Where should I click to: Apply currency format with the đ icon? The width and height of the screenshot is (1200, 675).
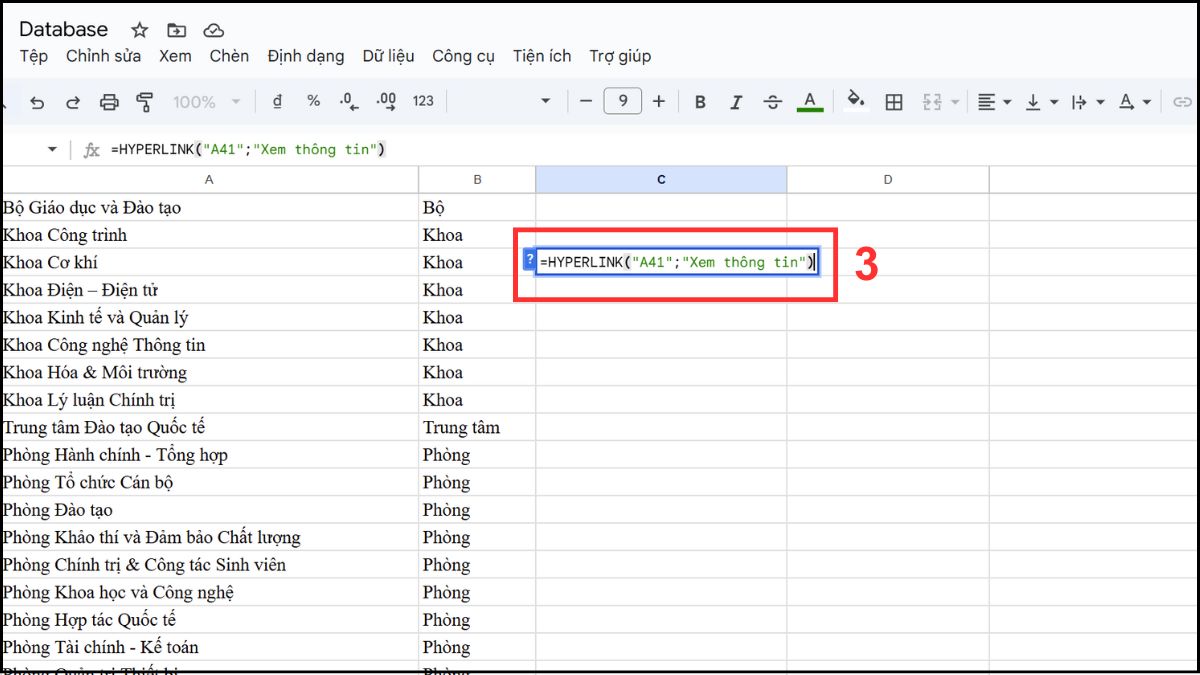click(277, 101)
